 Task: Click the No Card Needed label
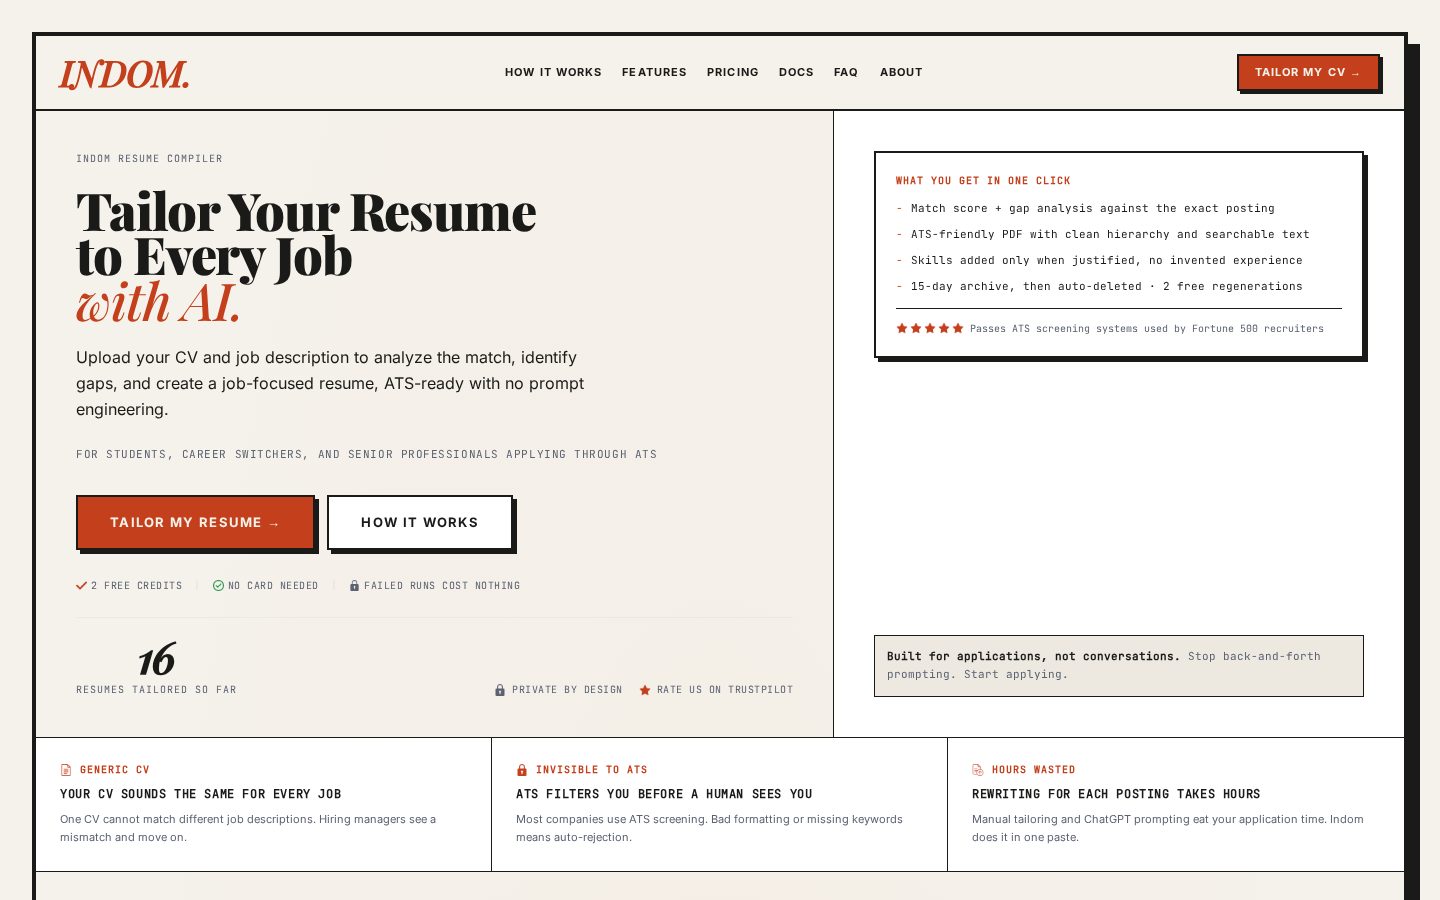273,586
